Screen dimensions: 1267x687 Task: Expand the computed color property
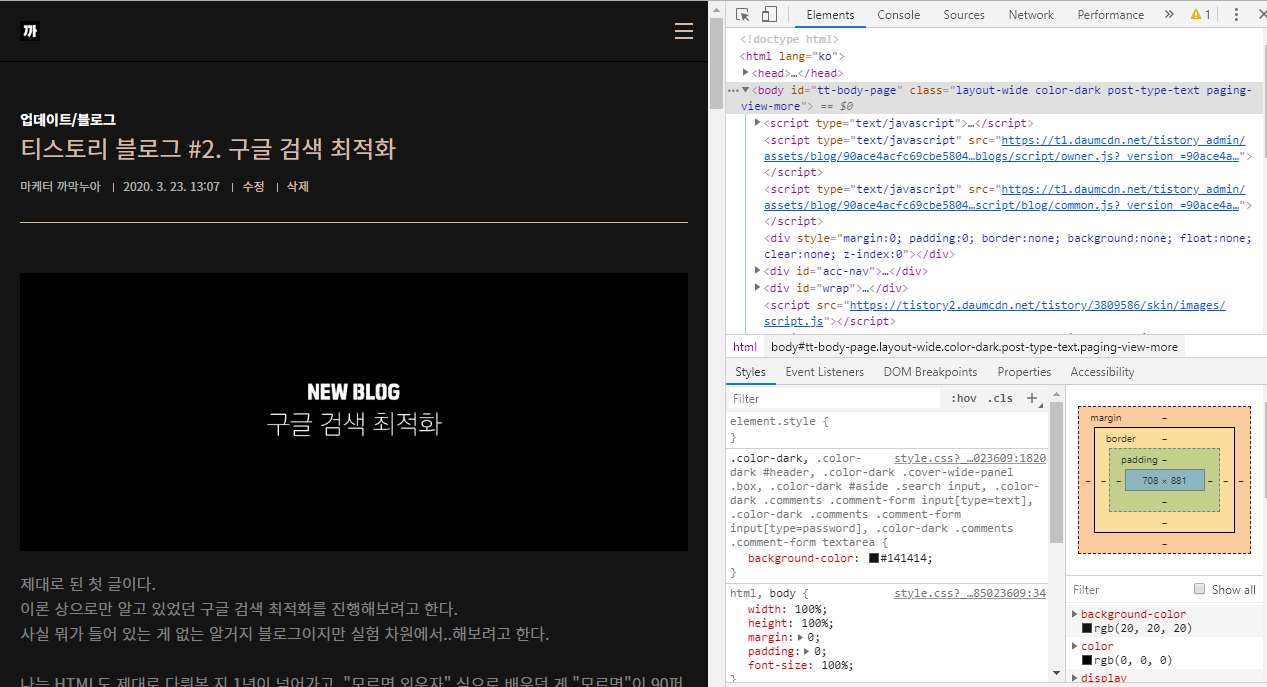point(1075,646)
